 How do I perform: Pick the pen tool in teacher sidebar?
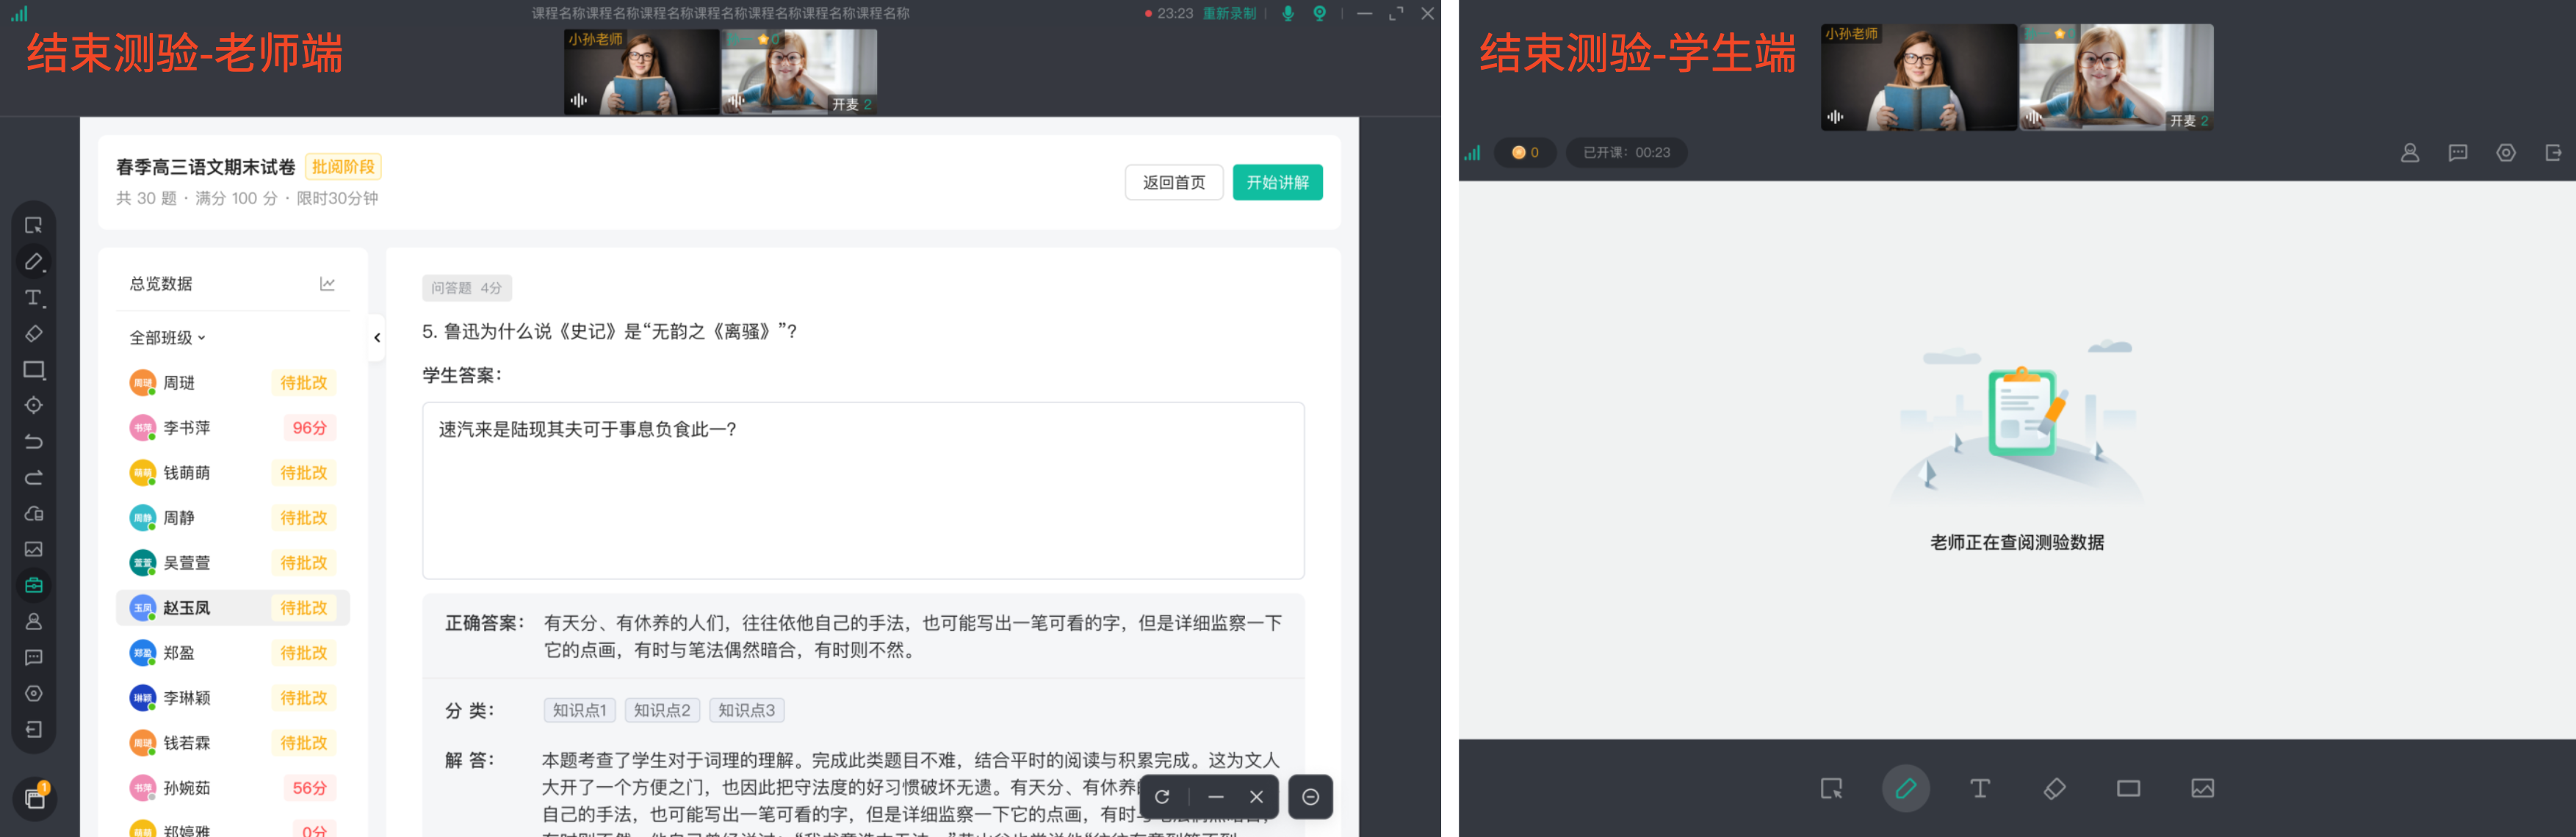pos(33,262)
